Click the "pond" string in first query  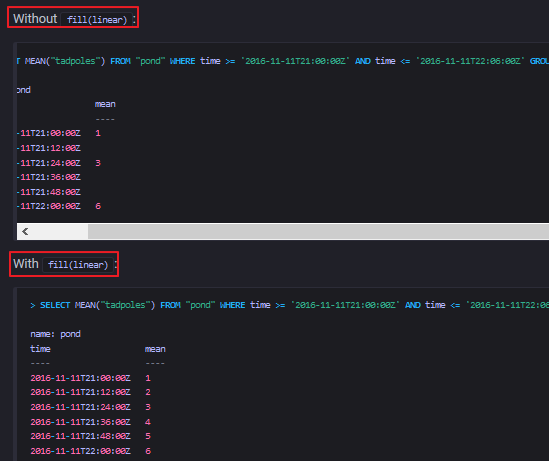coord(151,61)
